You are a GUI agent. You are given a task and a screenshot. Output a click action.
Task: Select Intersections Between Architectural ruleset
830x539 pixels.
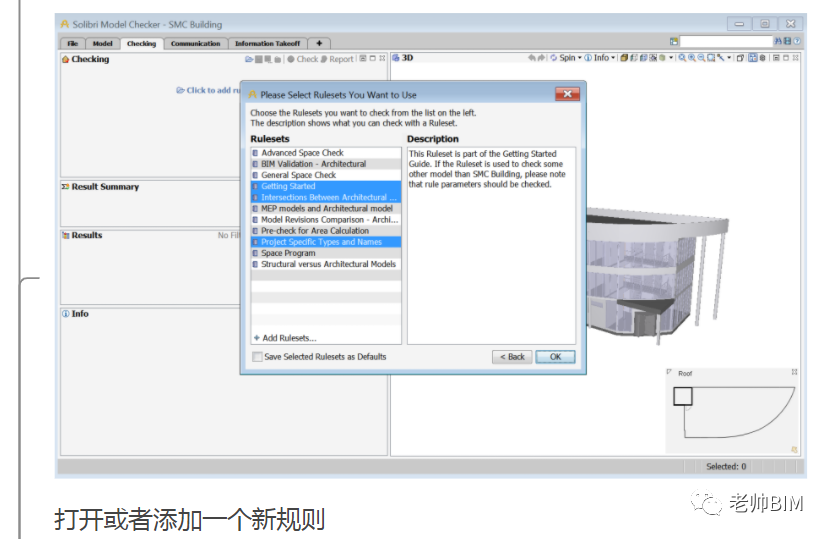tap(326, 197)
